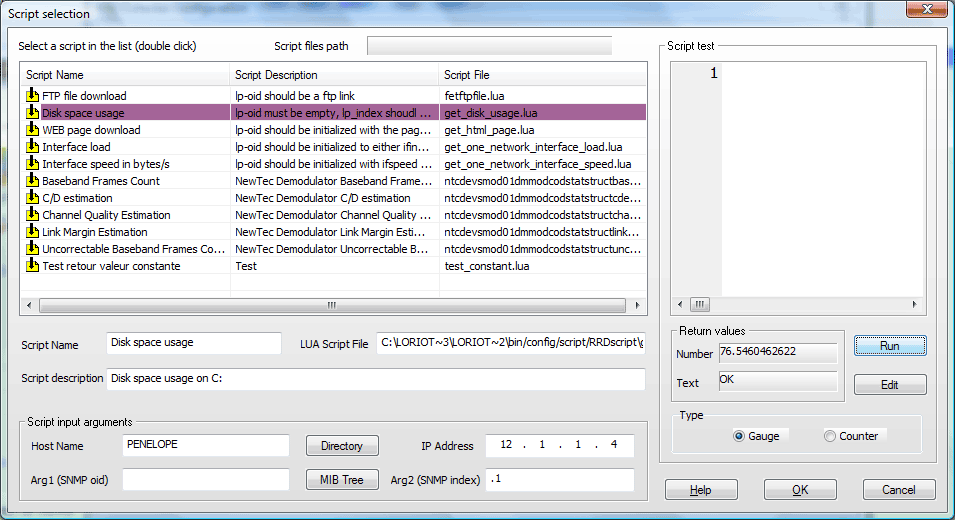Click the Channel Quality Estimation script icon

[32, 214]
